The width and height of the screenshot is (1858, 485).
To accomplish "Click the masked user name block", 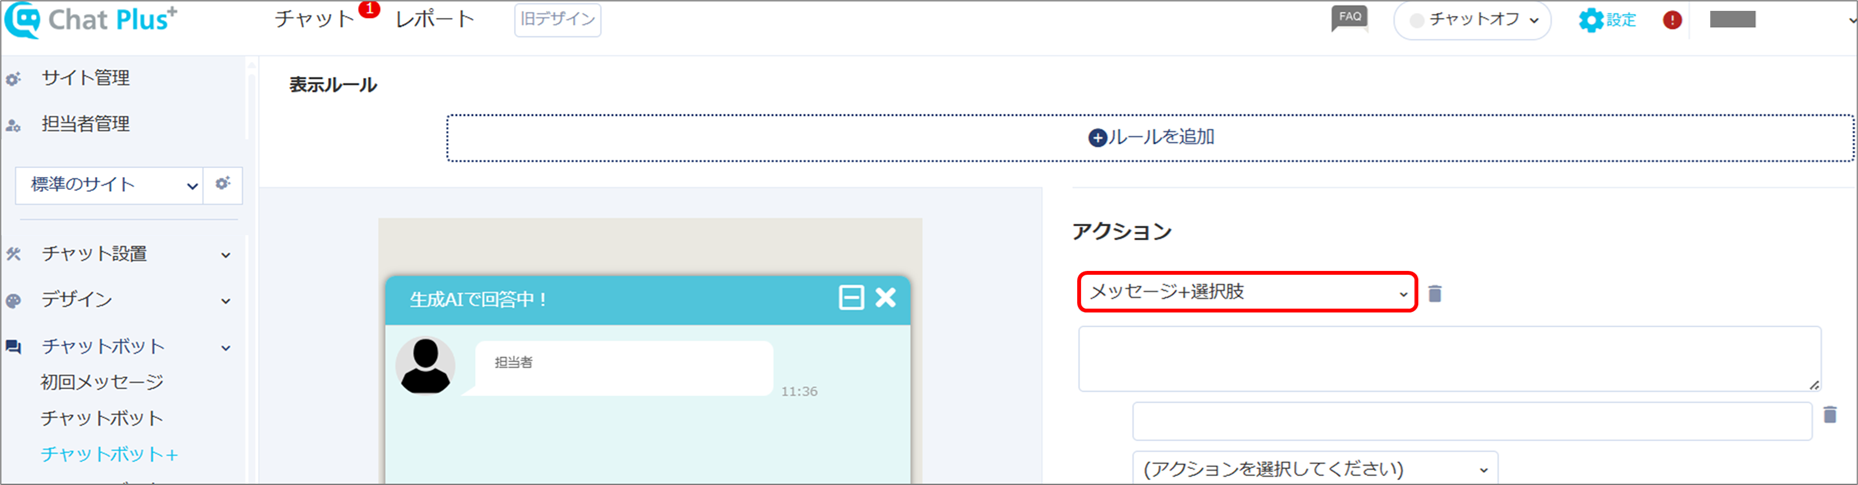I will coord(1733,20).
